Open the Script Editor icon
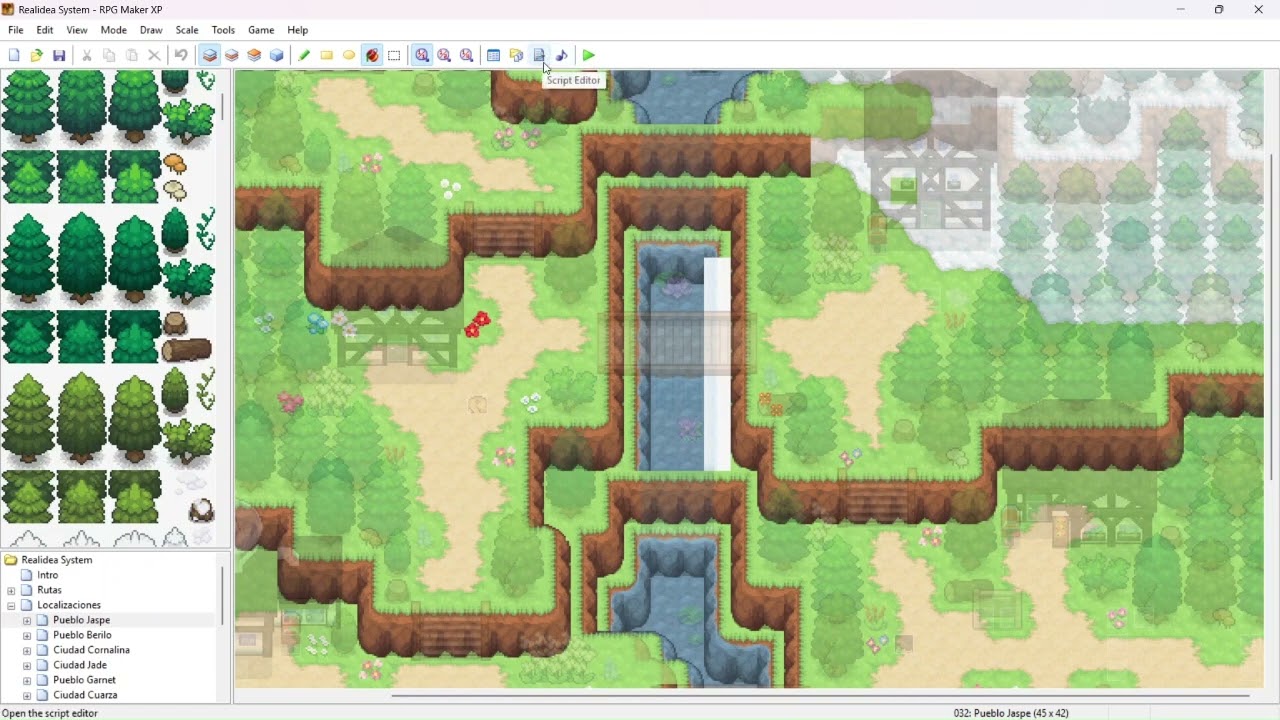The image size is (1280, 720). point(539,56)
